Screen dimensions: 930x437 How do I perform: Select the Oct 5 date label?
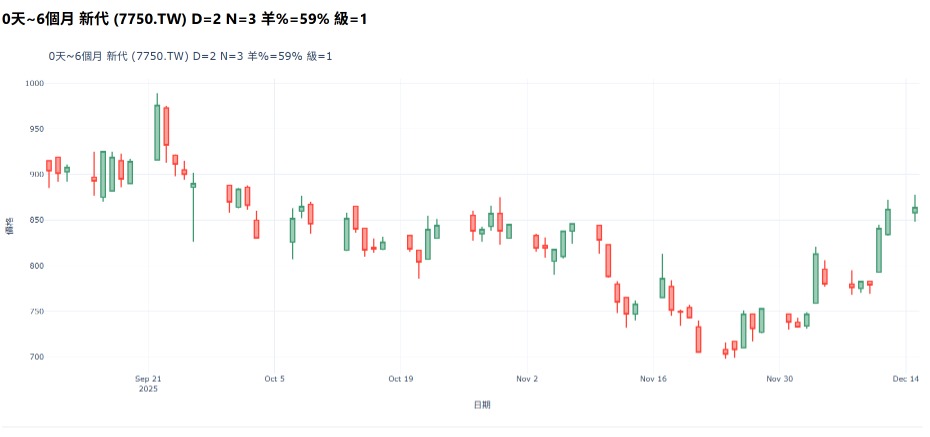point(275,379)
